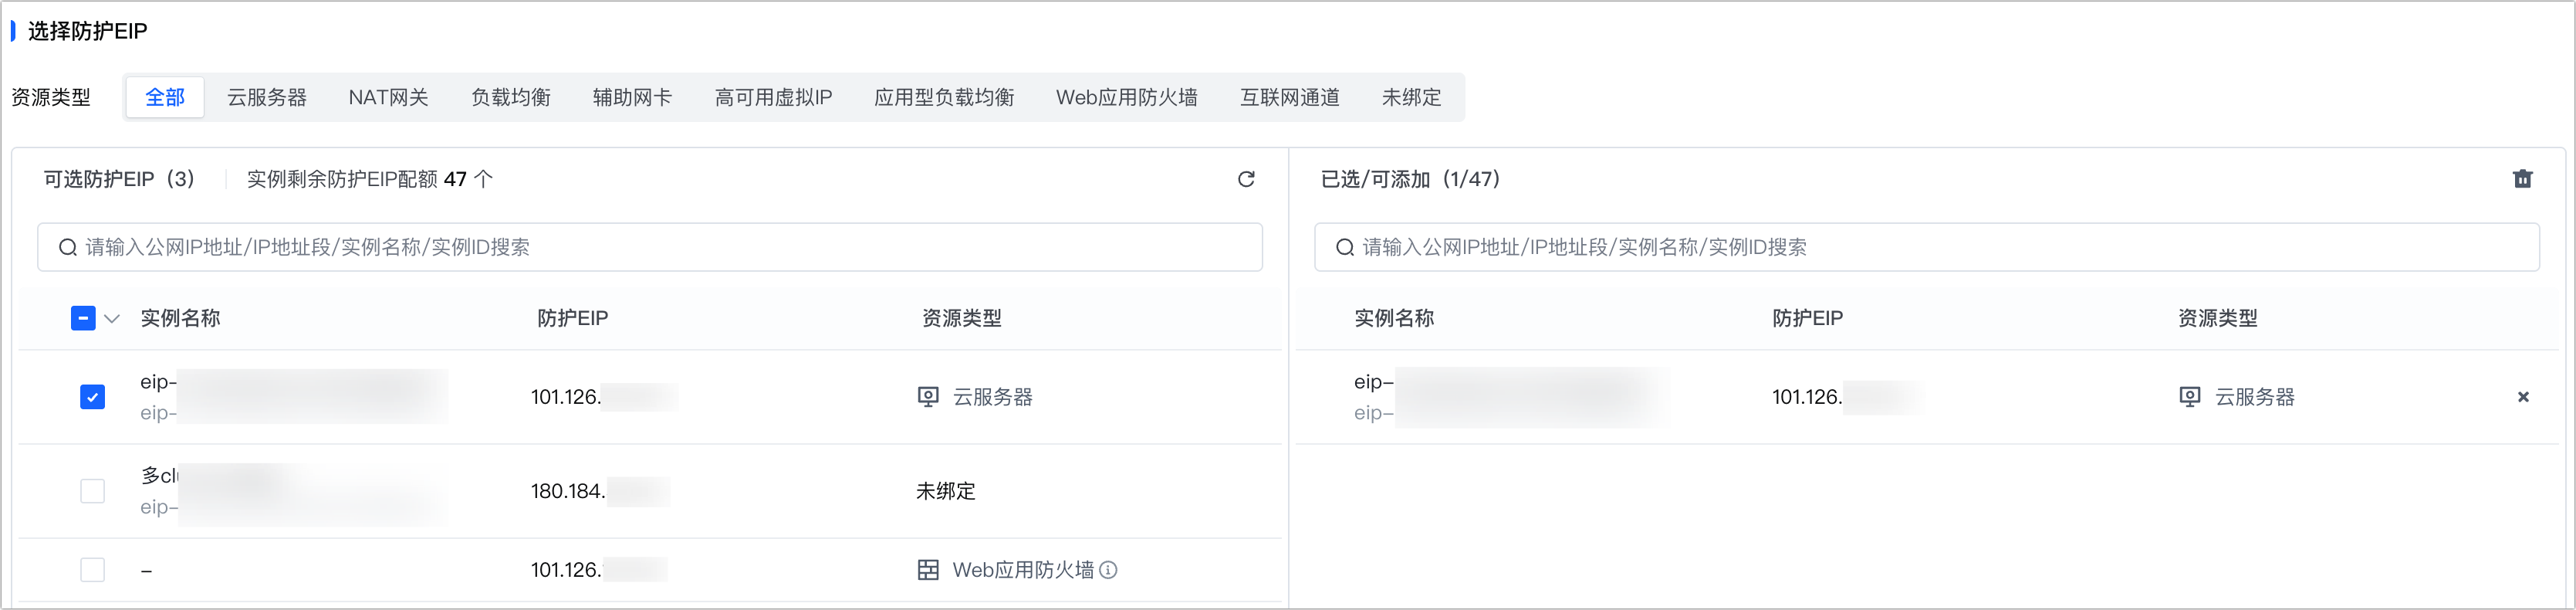Viewport: 2576px width, 610px height.
Task: Click 云服务器 icon in selected list row
Action: click(2189, 397)
